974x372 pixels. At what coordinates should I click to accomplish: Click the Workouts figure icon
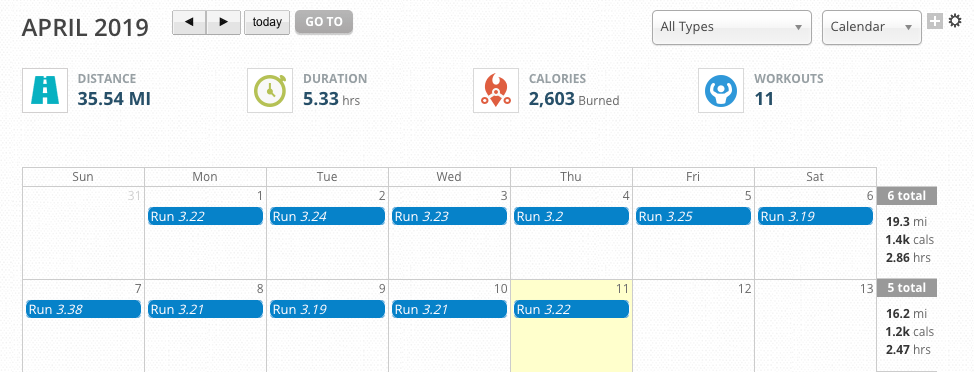[721, 91]
